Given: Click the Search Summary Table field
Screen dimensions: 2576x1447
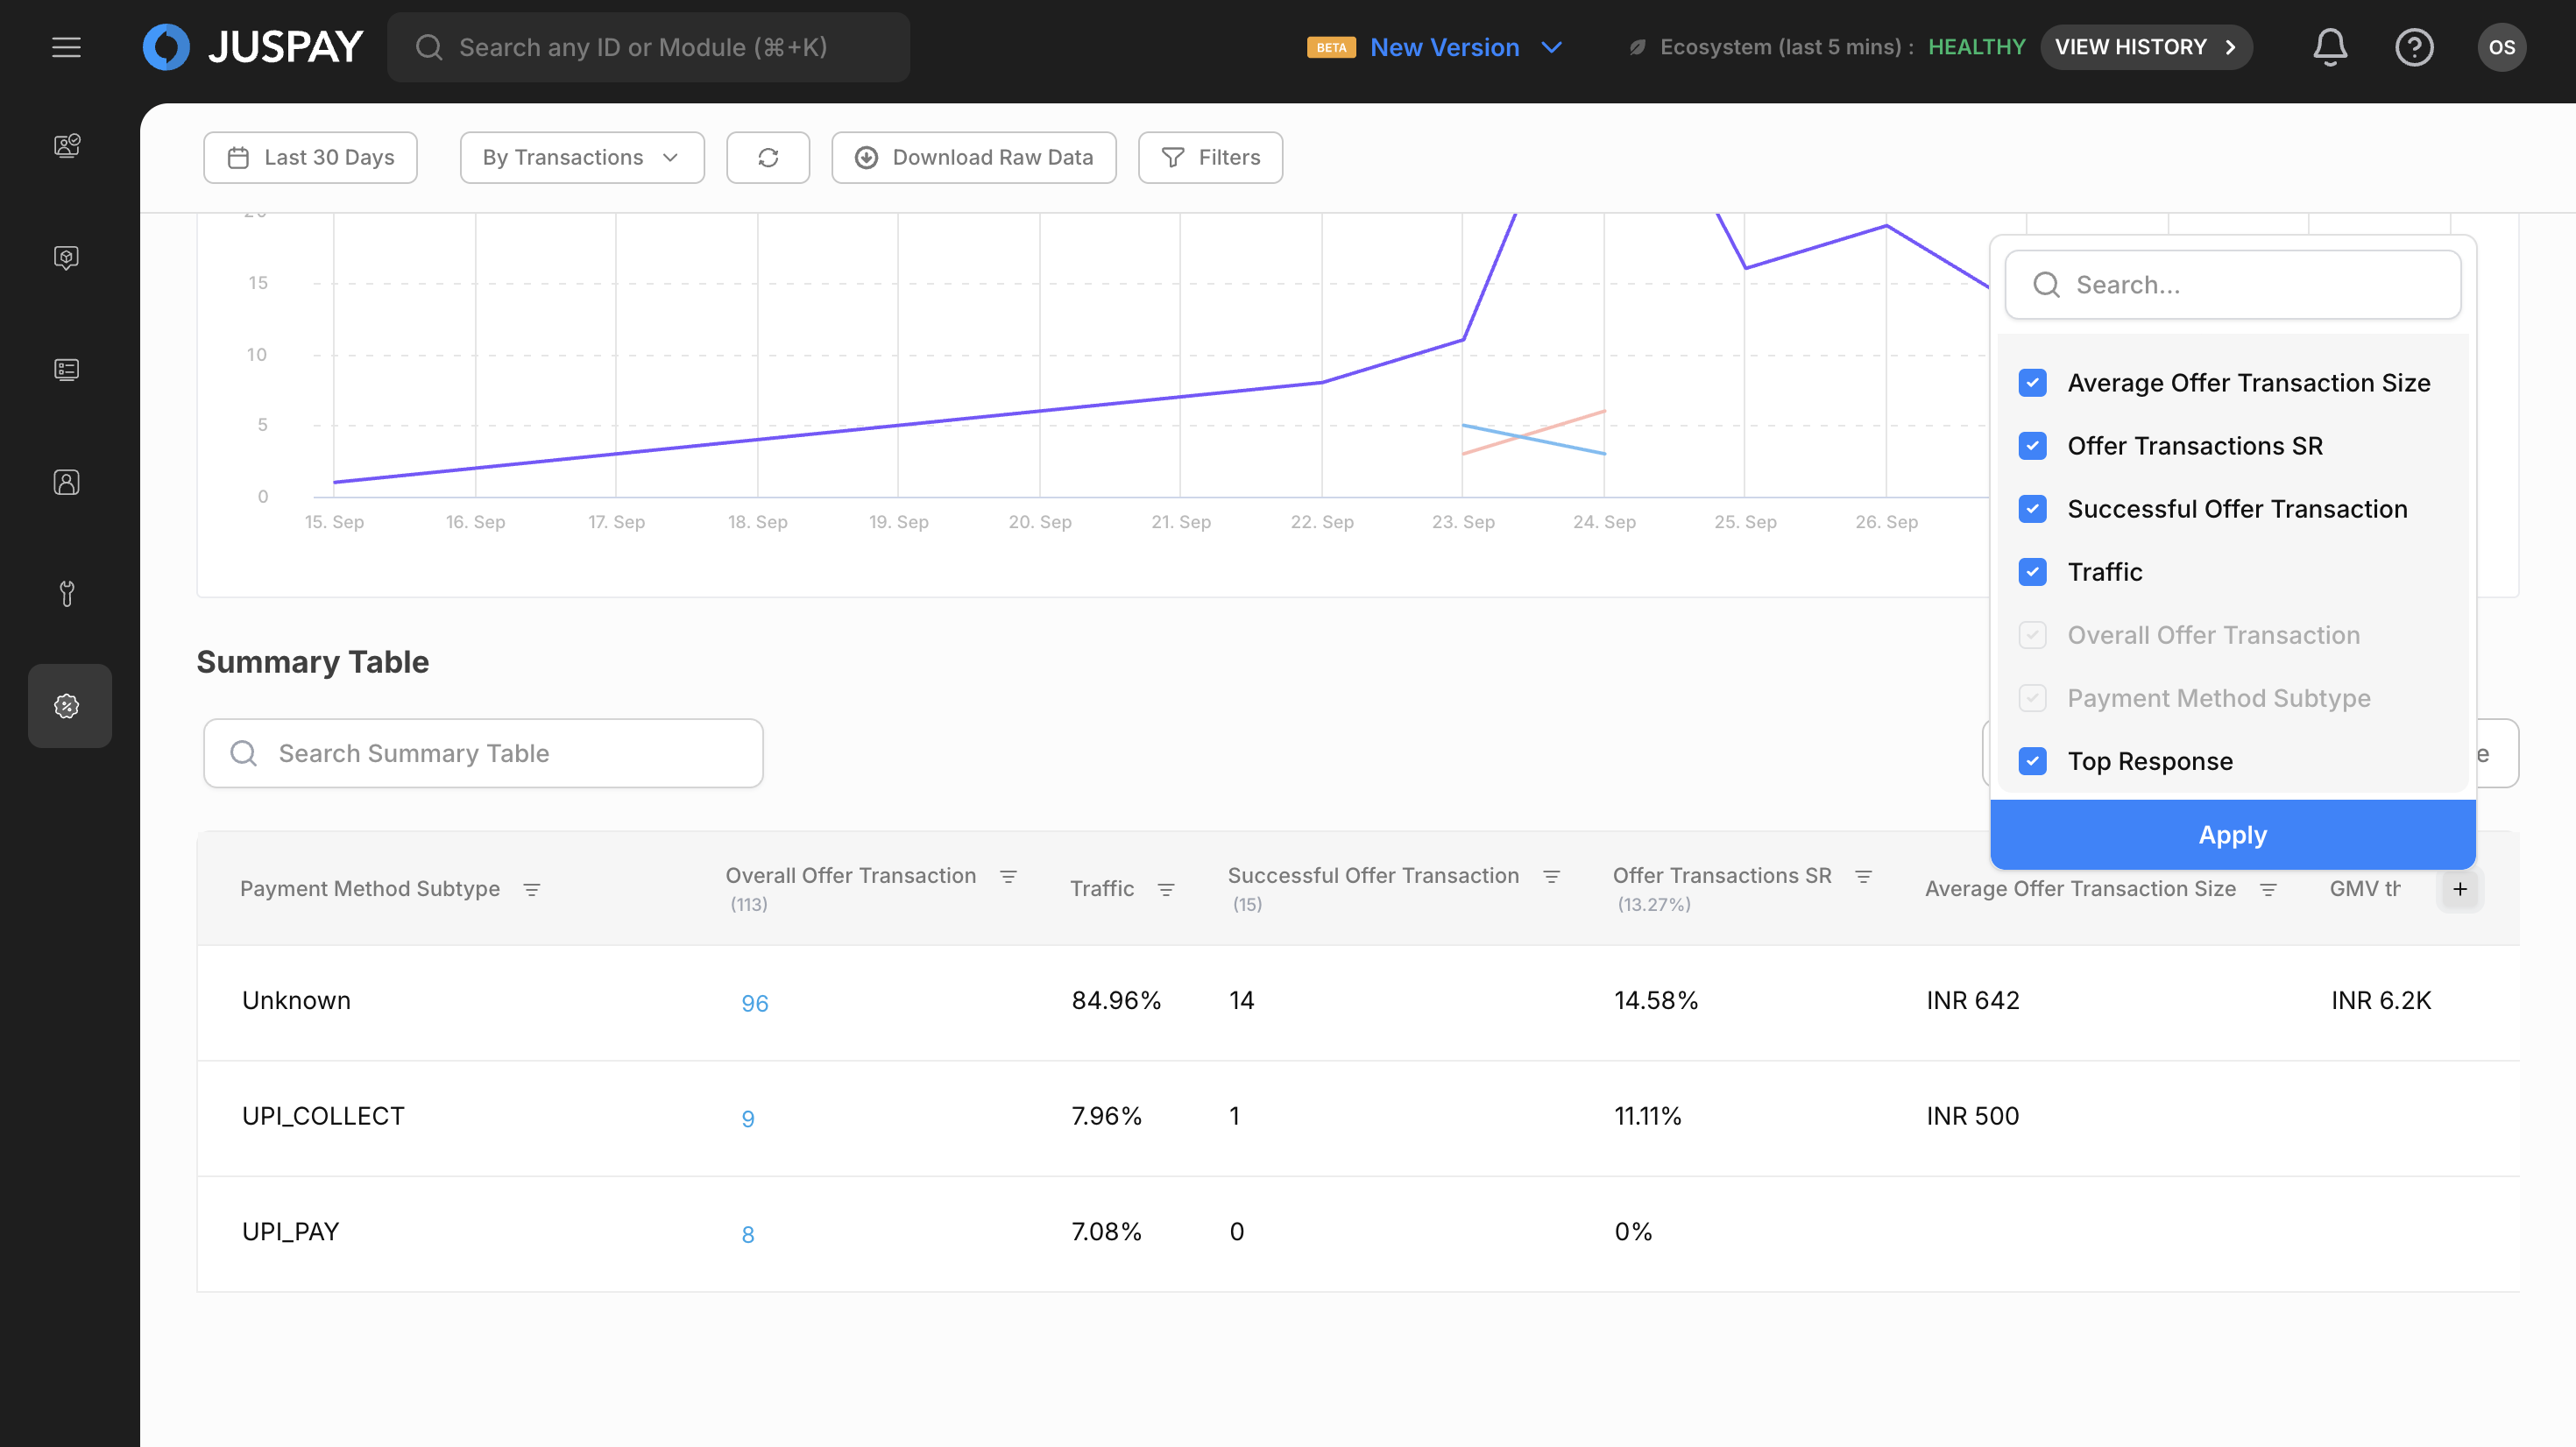Looking at the screenshot, I should [x=483, y=753].
